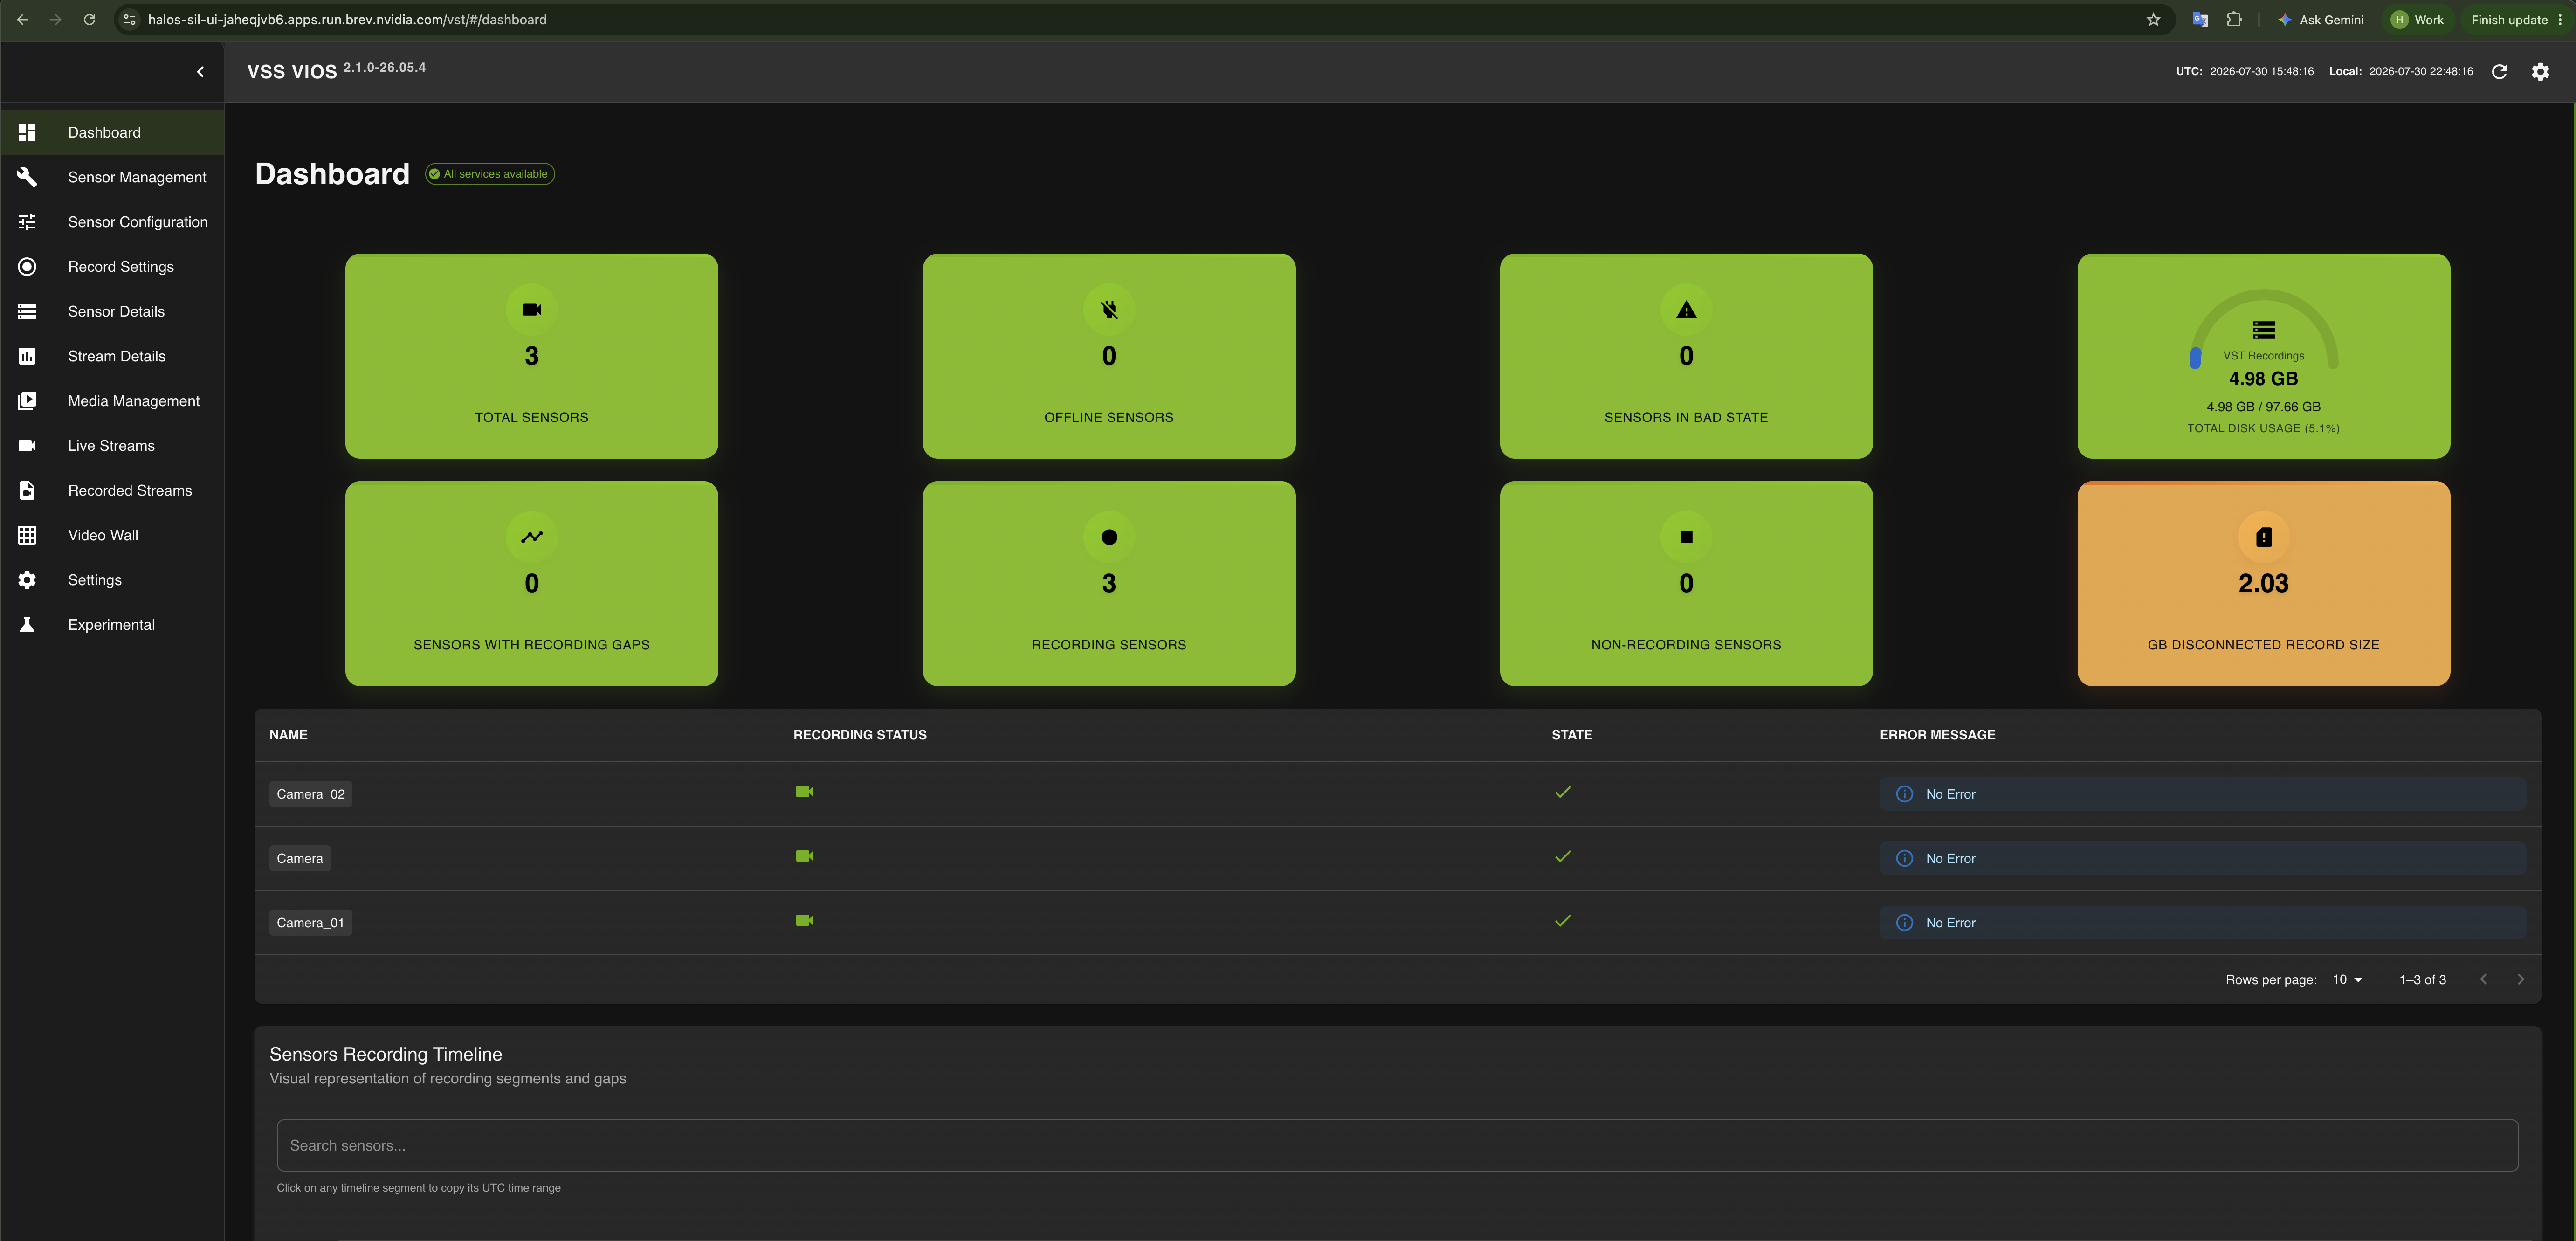Click the Live Streams camera icon
This screenshot has width=2576, height=1241.
[x=27, y=446]
